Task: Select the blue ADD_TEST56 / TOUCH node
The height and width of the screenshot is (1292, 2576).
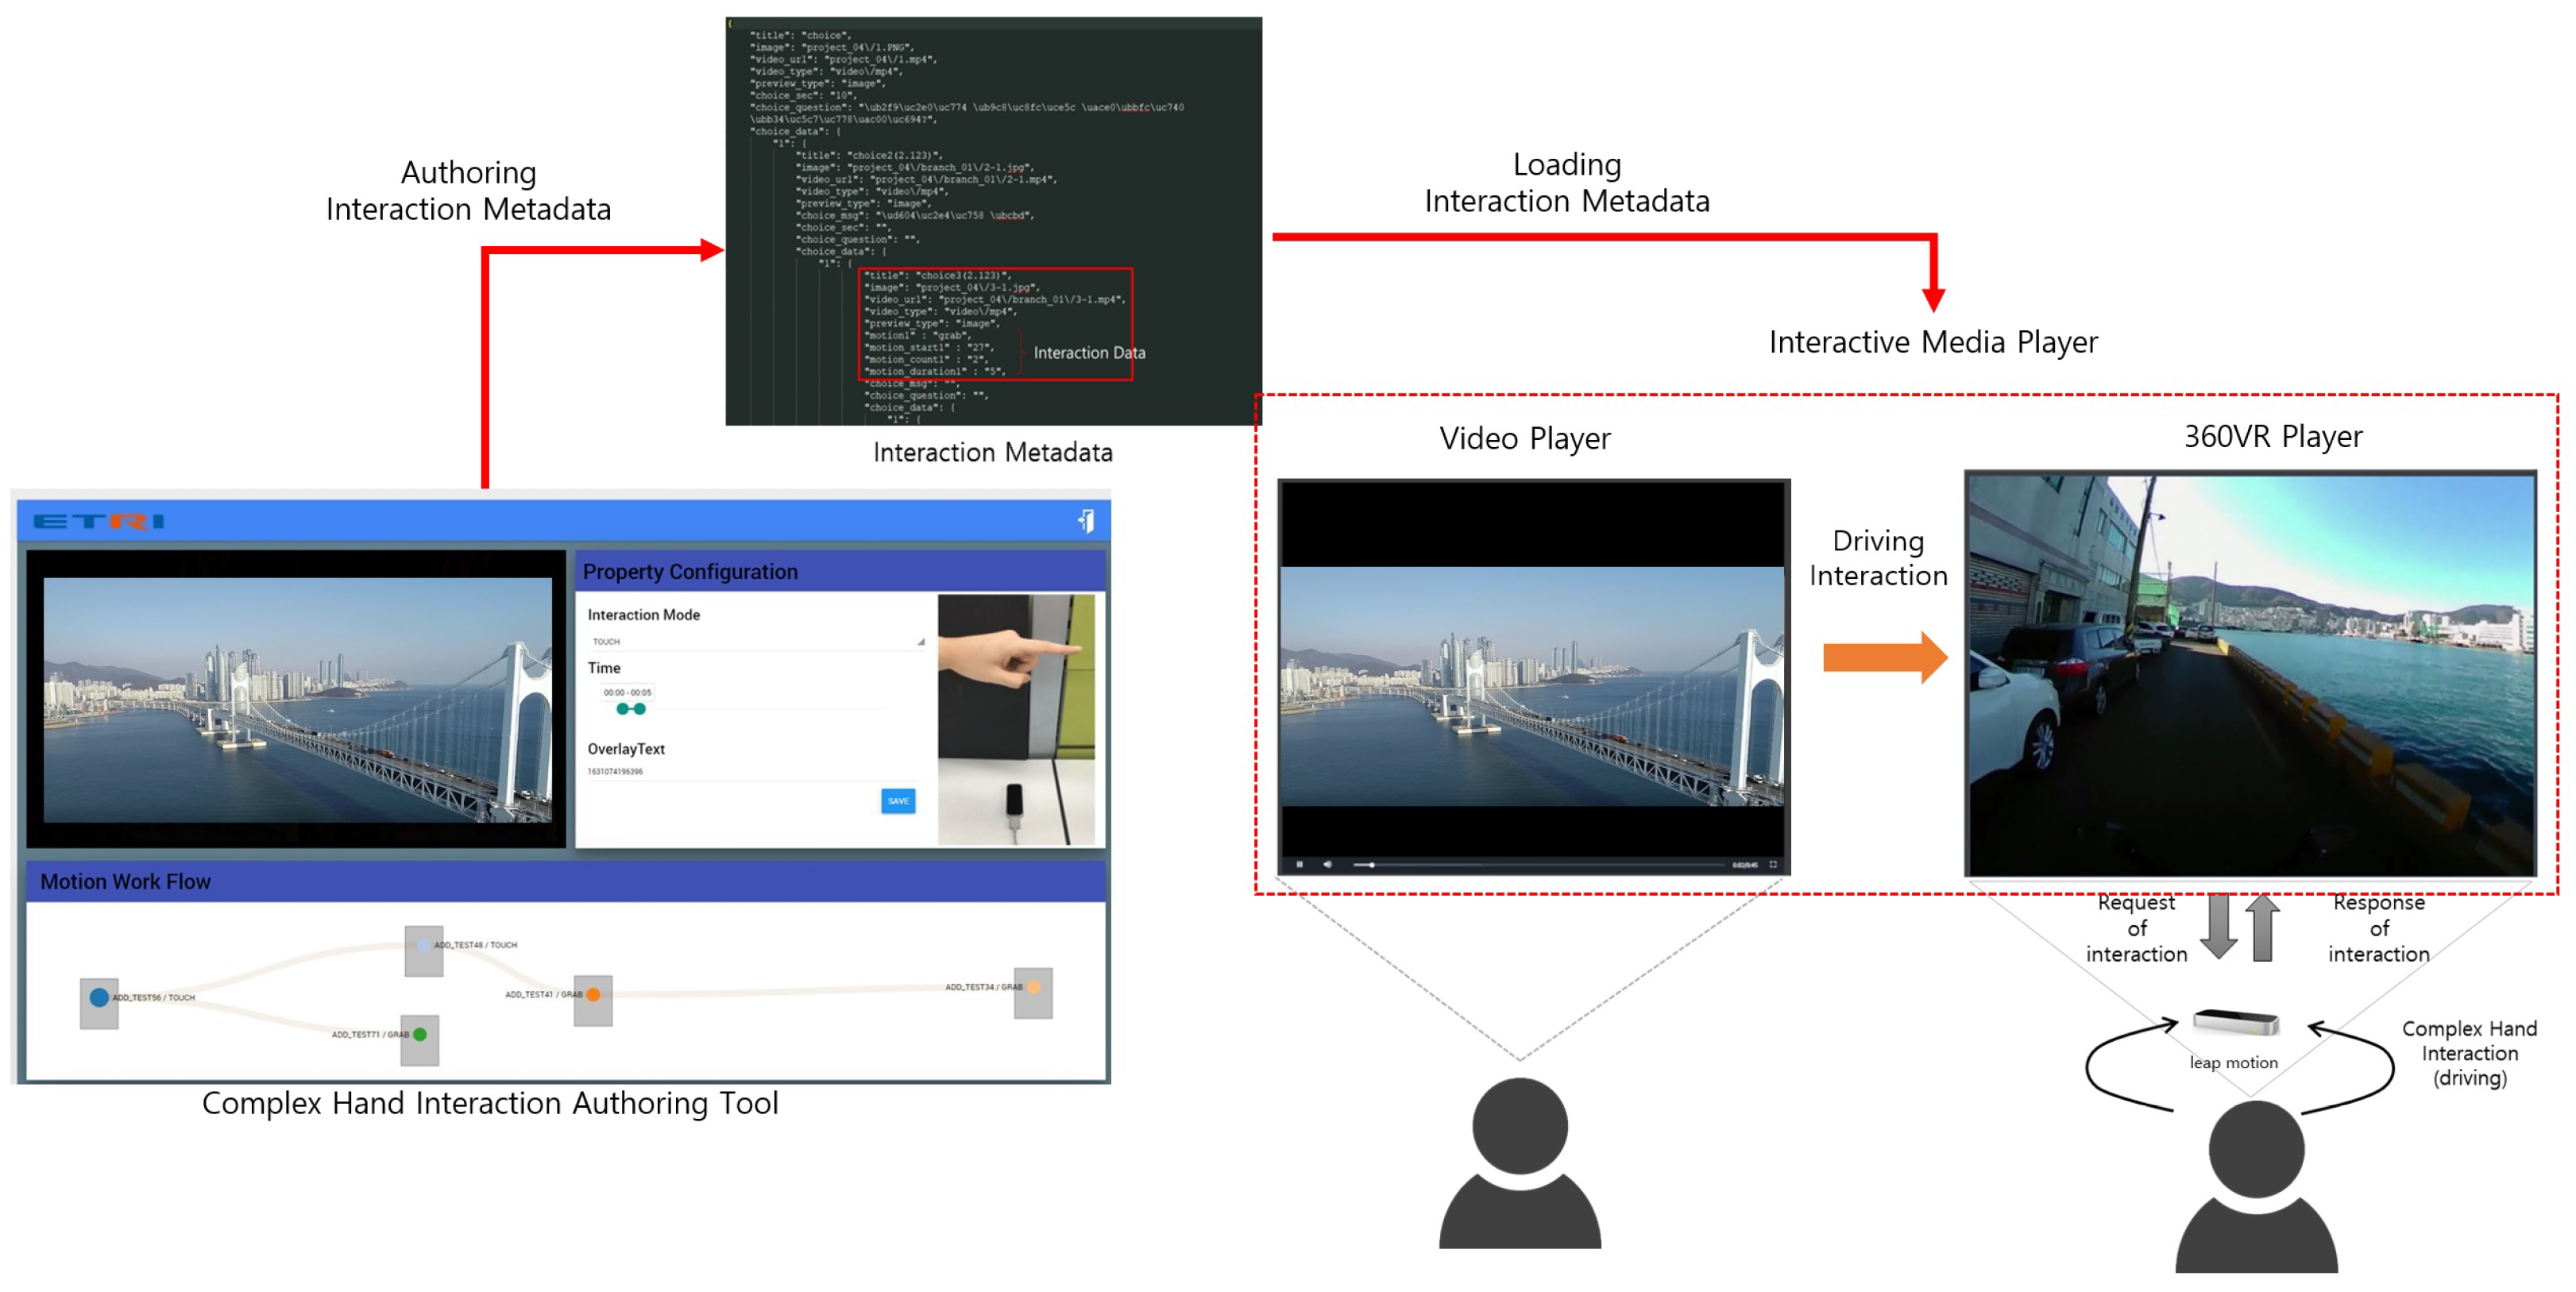Action: pyautogui.click(x=99, y=997)
